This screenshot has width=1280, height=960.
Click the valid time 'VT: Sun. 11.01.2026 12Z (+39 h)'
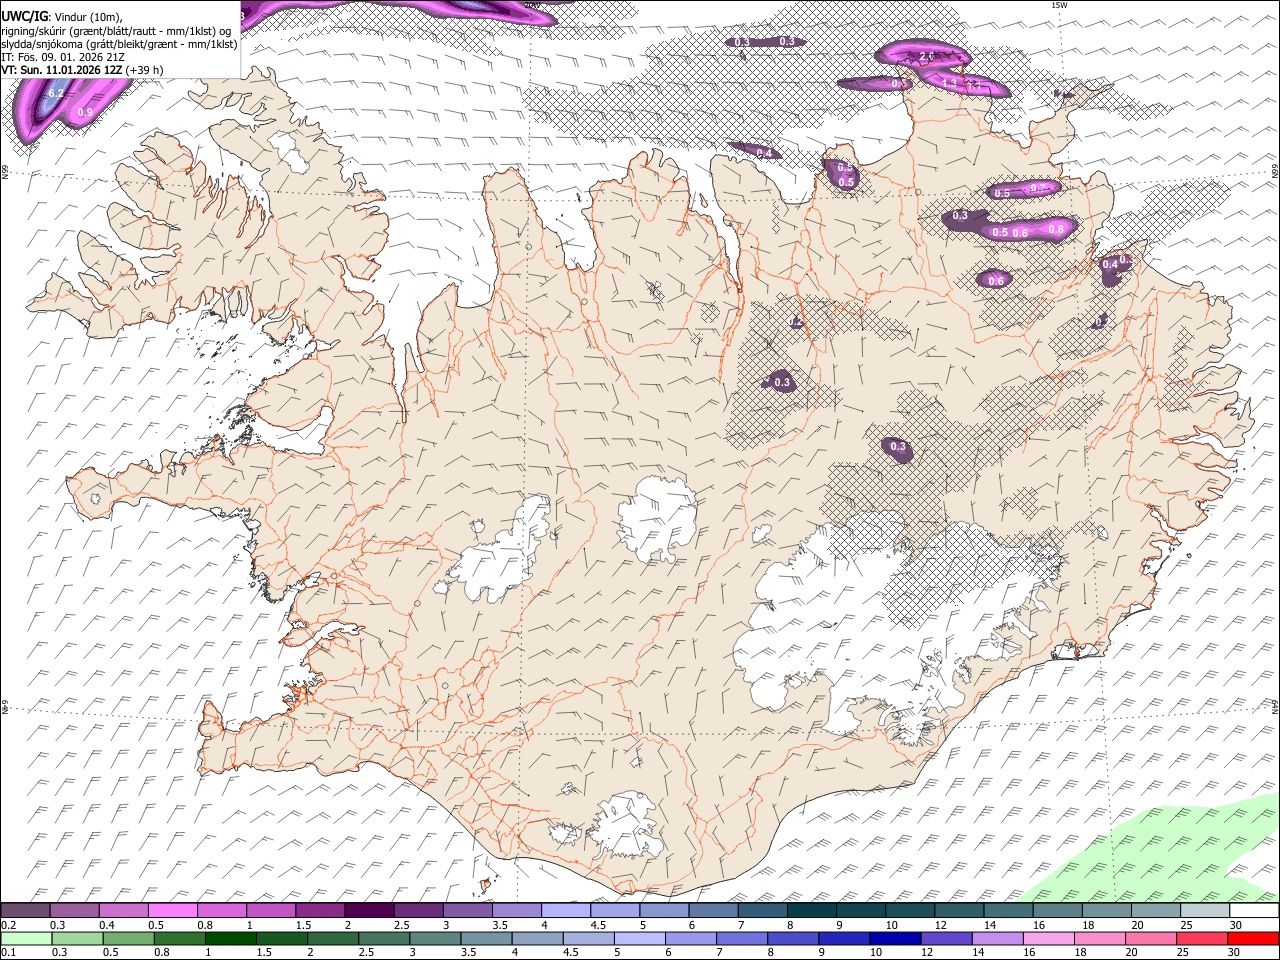[82, 70]
